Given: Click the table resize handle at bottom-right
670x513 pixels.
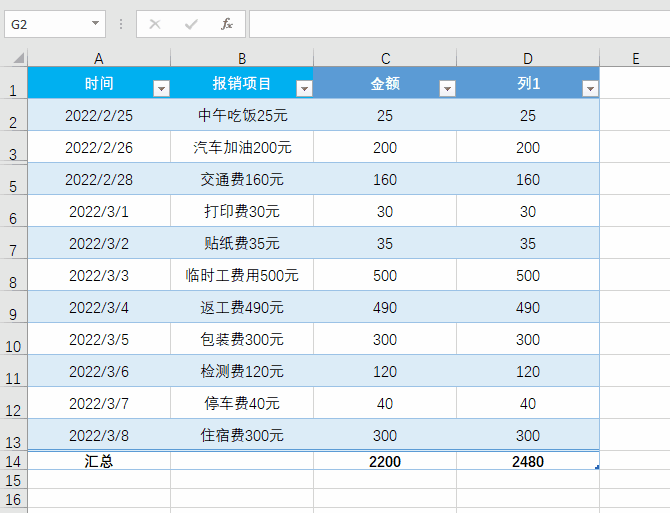Looking at the screenshot, I should 597,467.
